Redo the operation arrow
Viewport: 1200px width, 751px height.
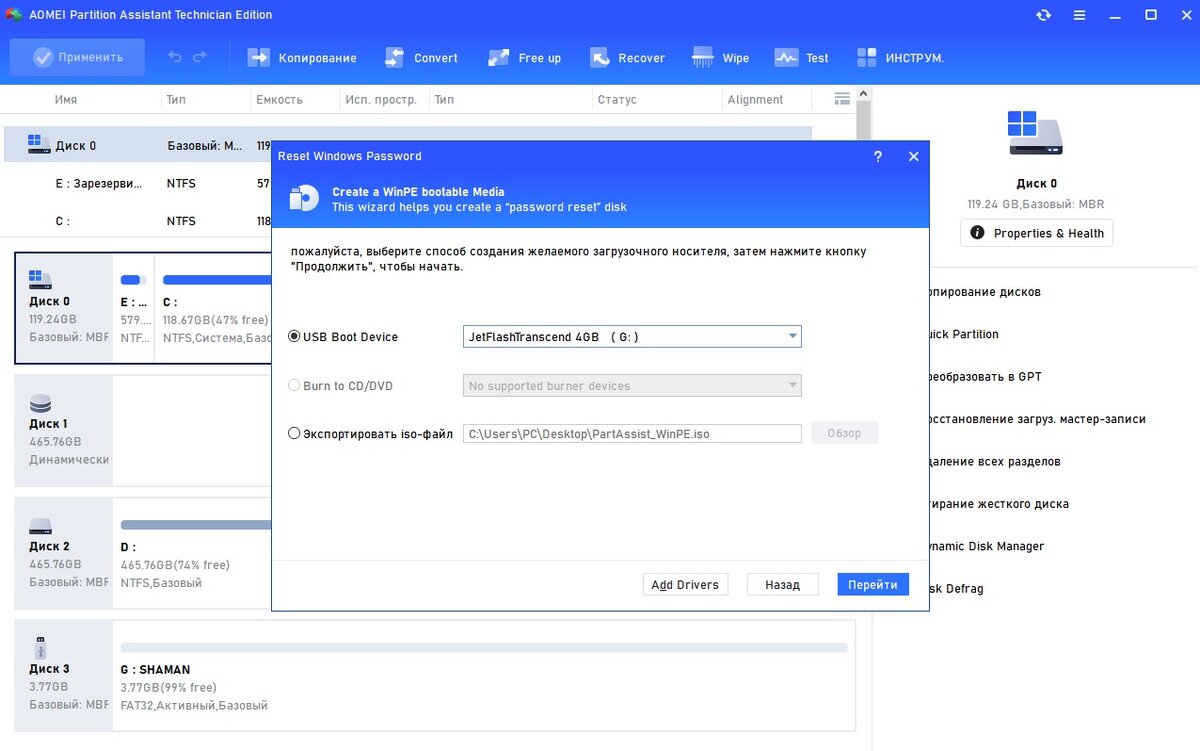coord(200,57)
